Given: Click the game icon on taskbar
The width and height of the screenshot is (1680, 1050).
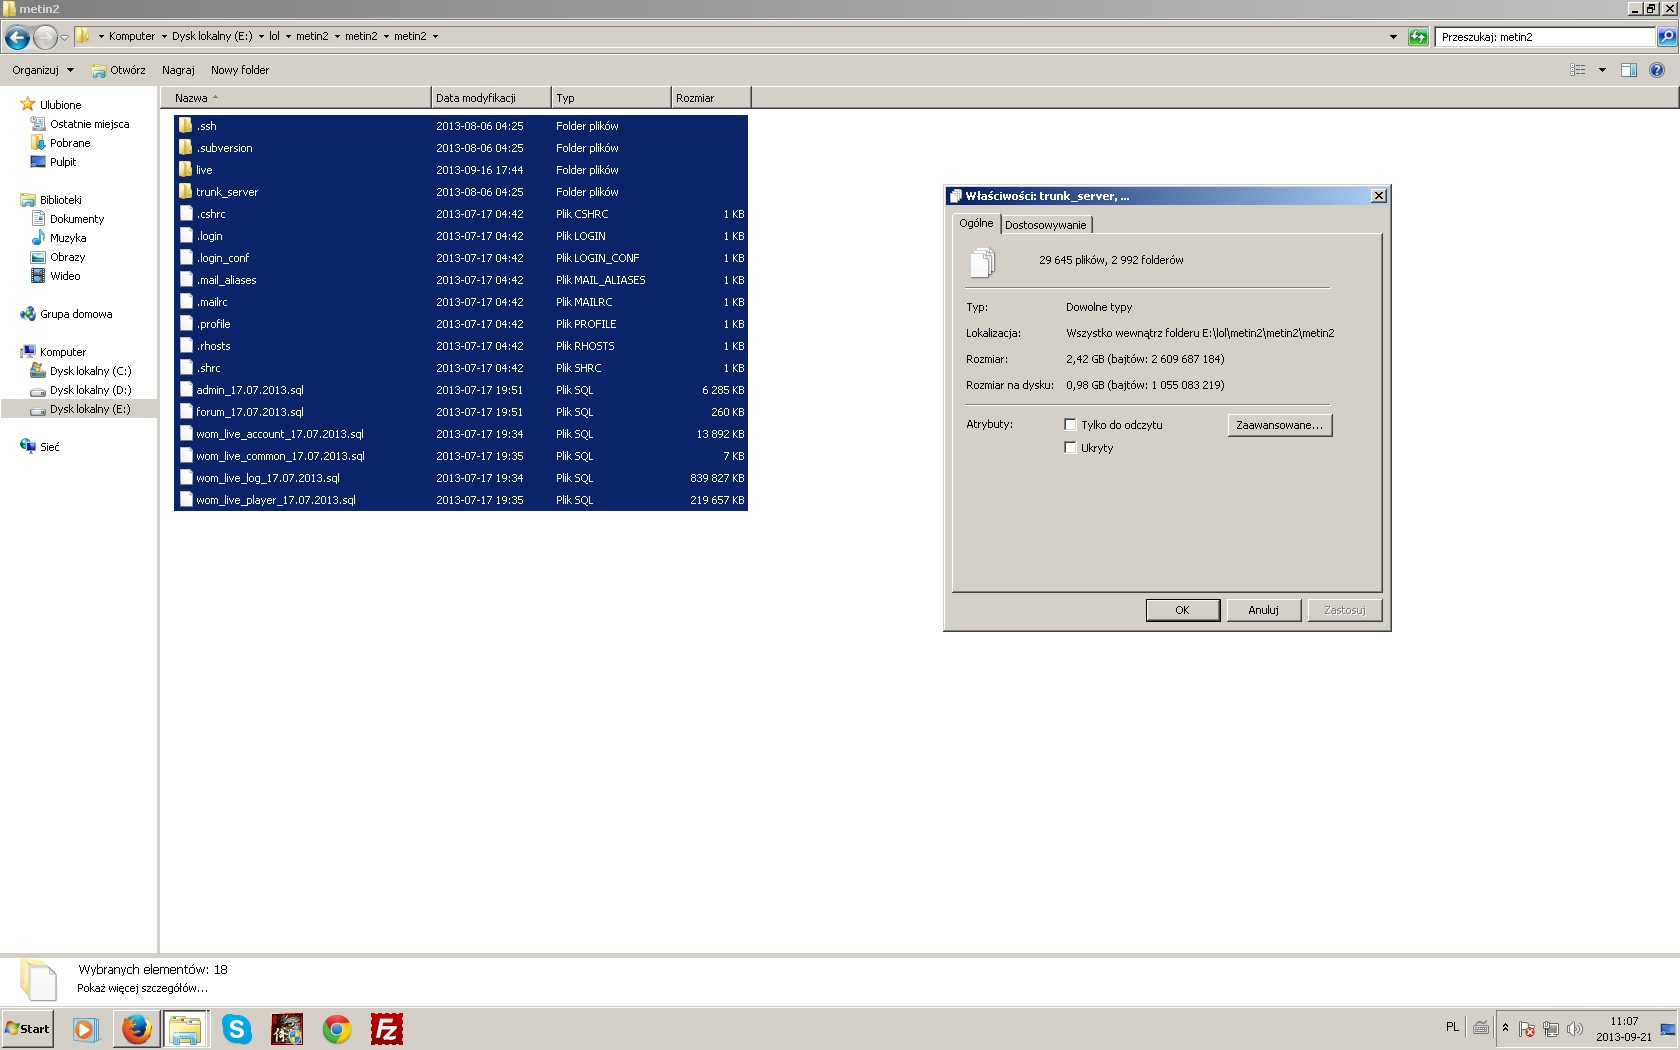Looking at the screenshot, I should pyautogui.click(x=287, y=1029).
